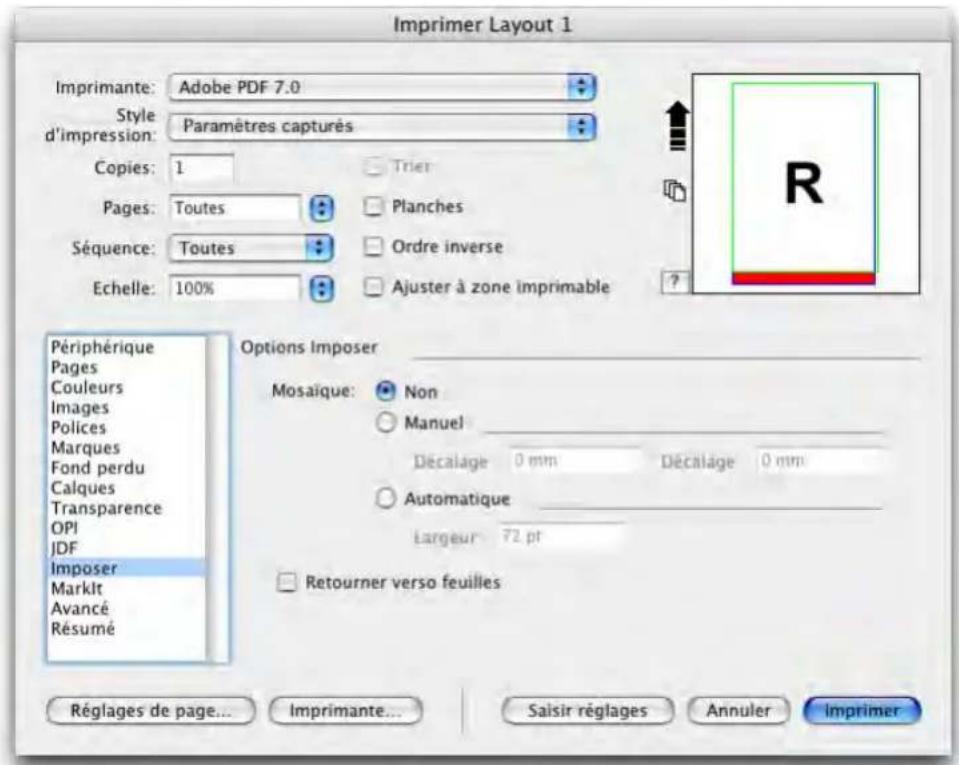The height and width of the screenshot is (765, 959).
Task: Select JDF in the options list
Action: click(x=127, y=549)
